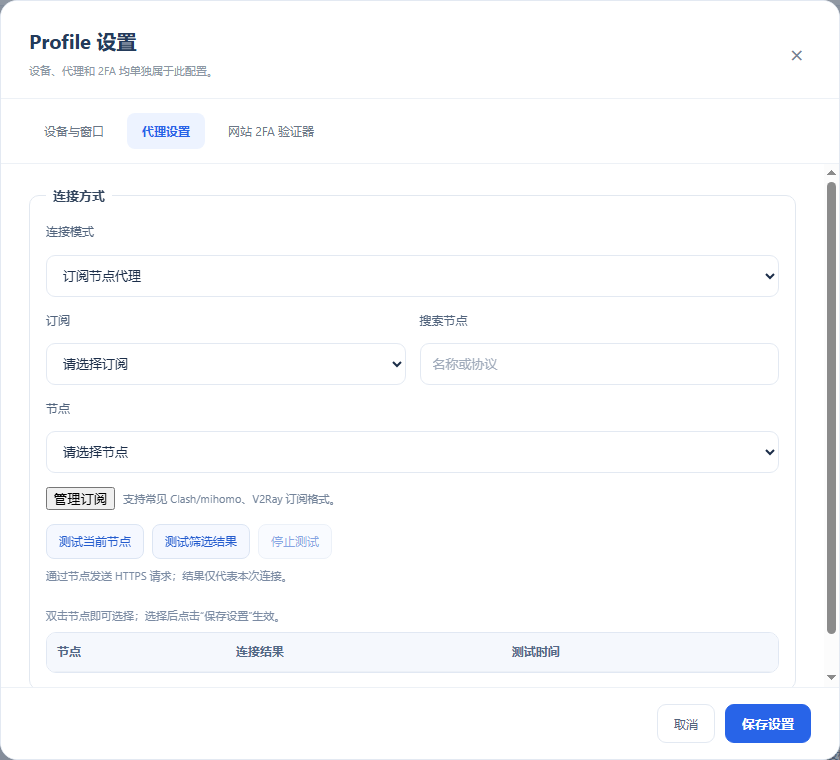The width and height of the screenshot is (840, 760).
Task: Click the 连接结果 column header
Action: click(260, 652)
